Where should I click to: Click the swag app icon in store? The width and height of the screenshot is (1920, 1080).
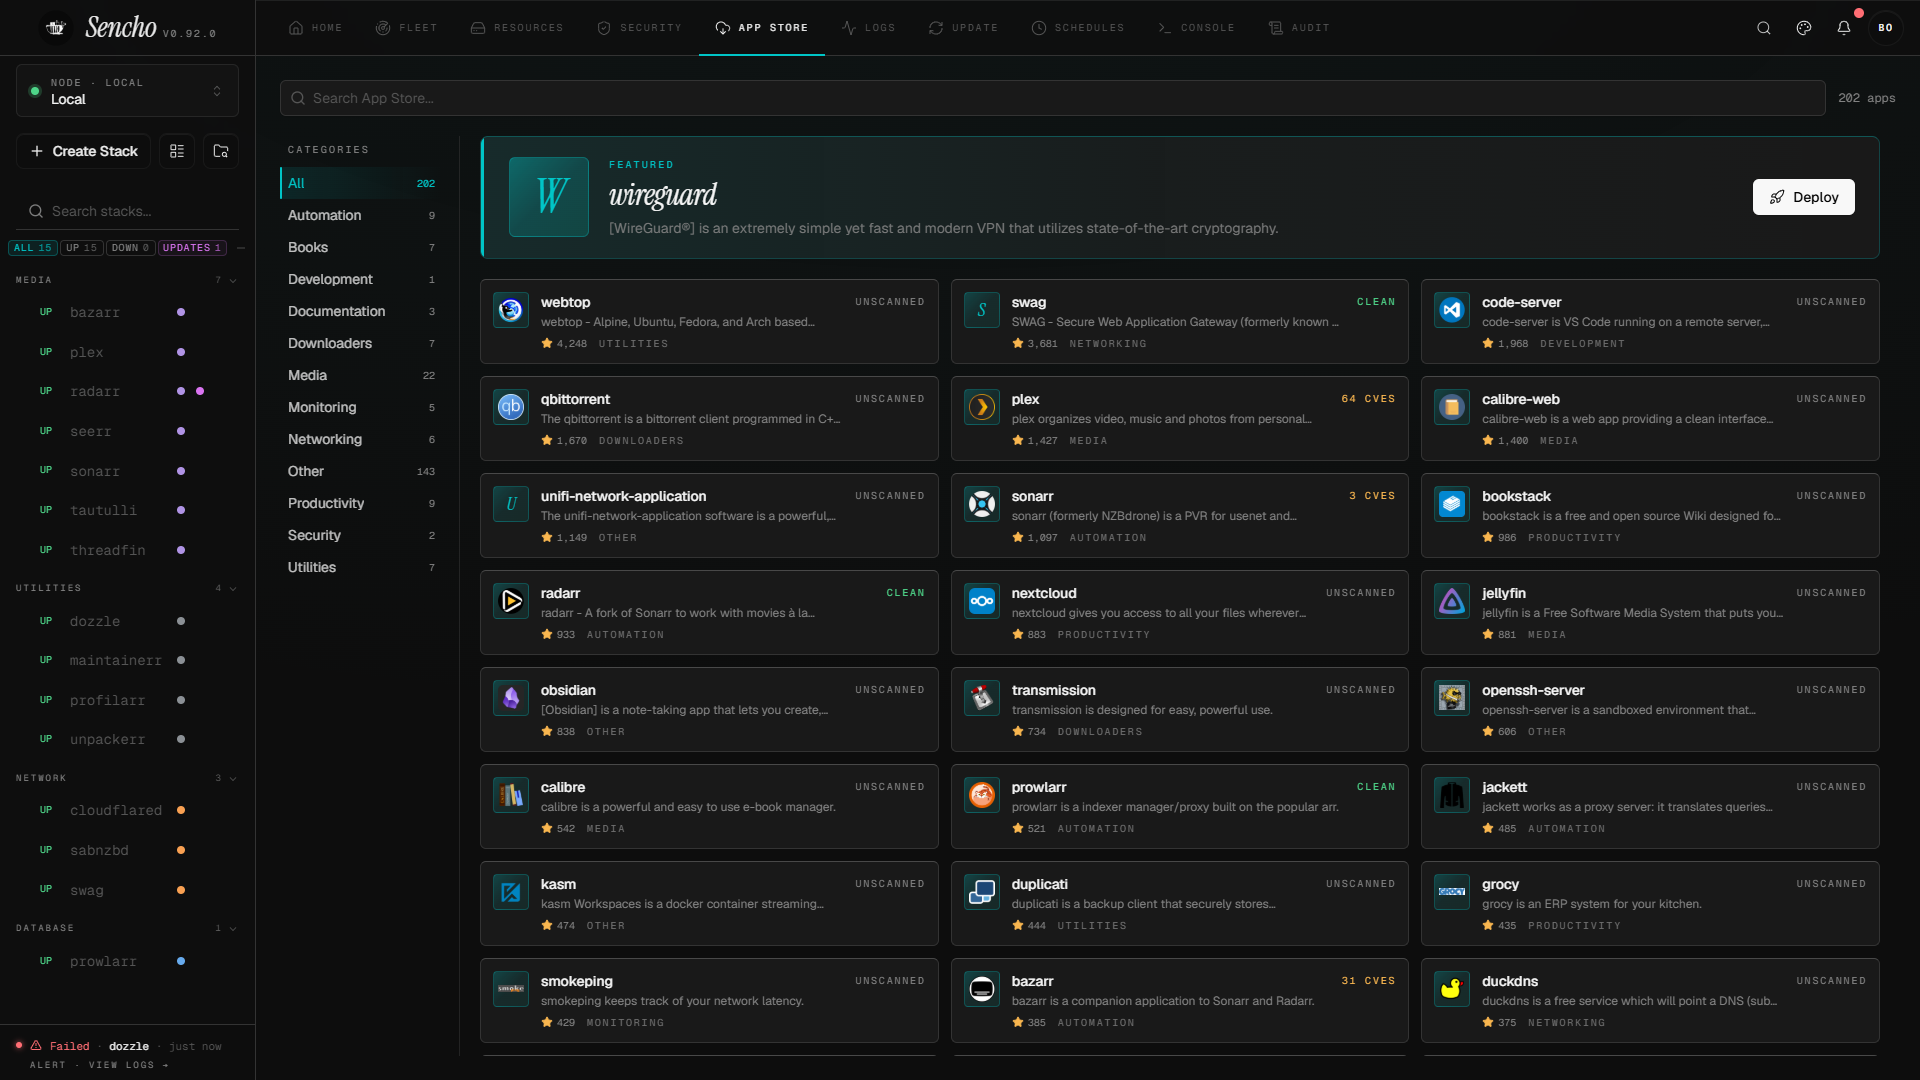(982, 310)
